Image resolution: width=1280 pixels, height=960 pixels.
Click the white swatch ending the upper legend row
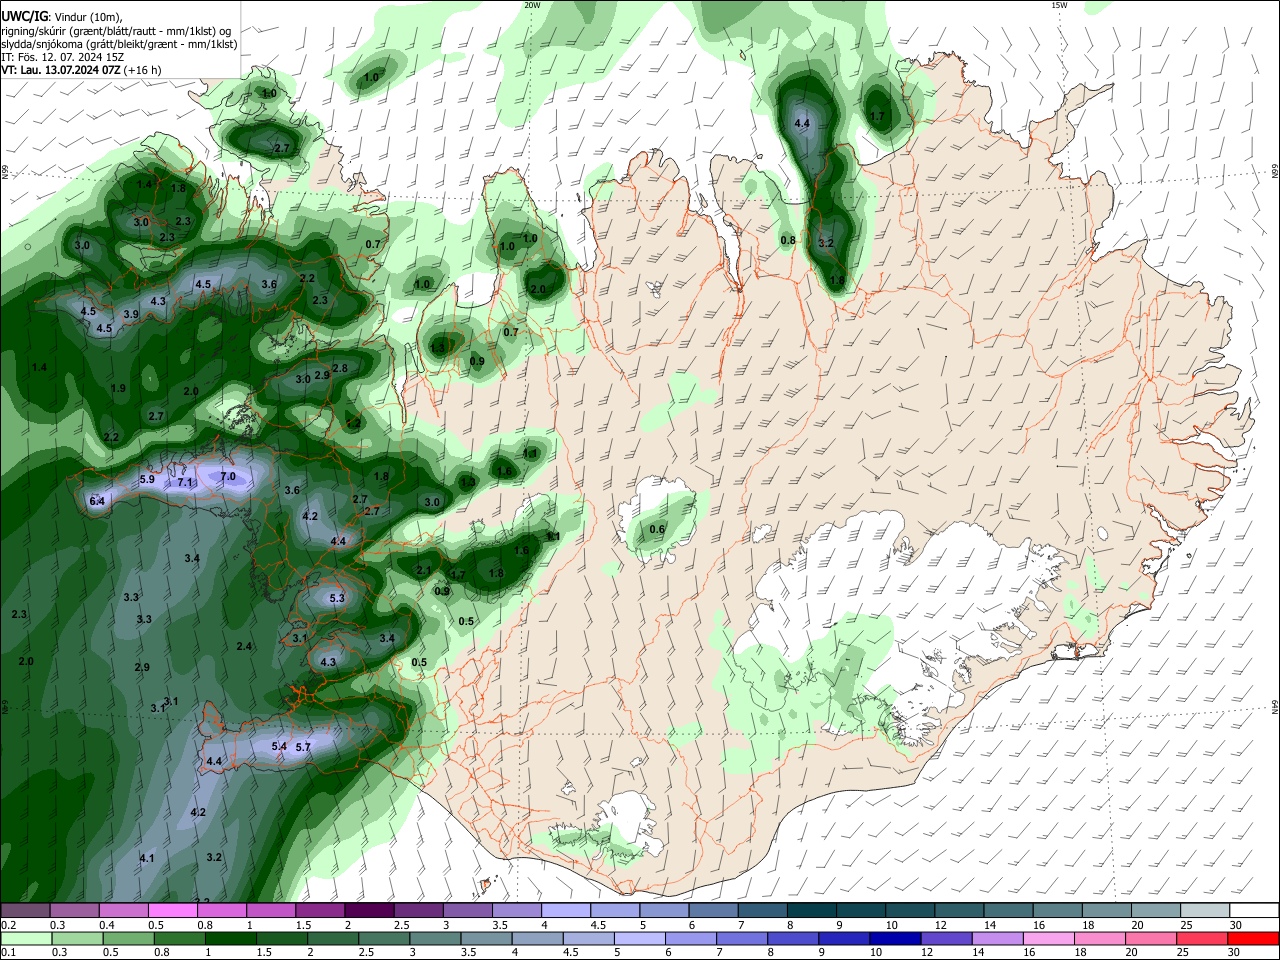1254,910
